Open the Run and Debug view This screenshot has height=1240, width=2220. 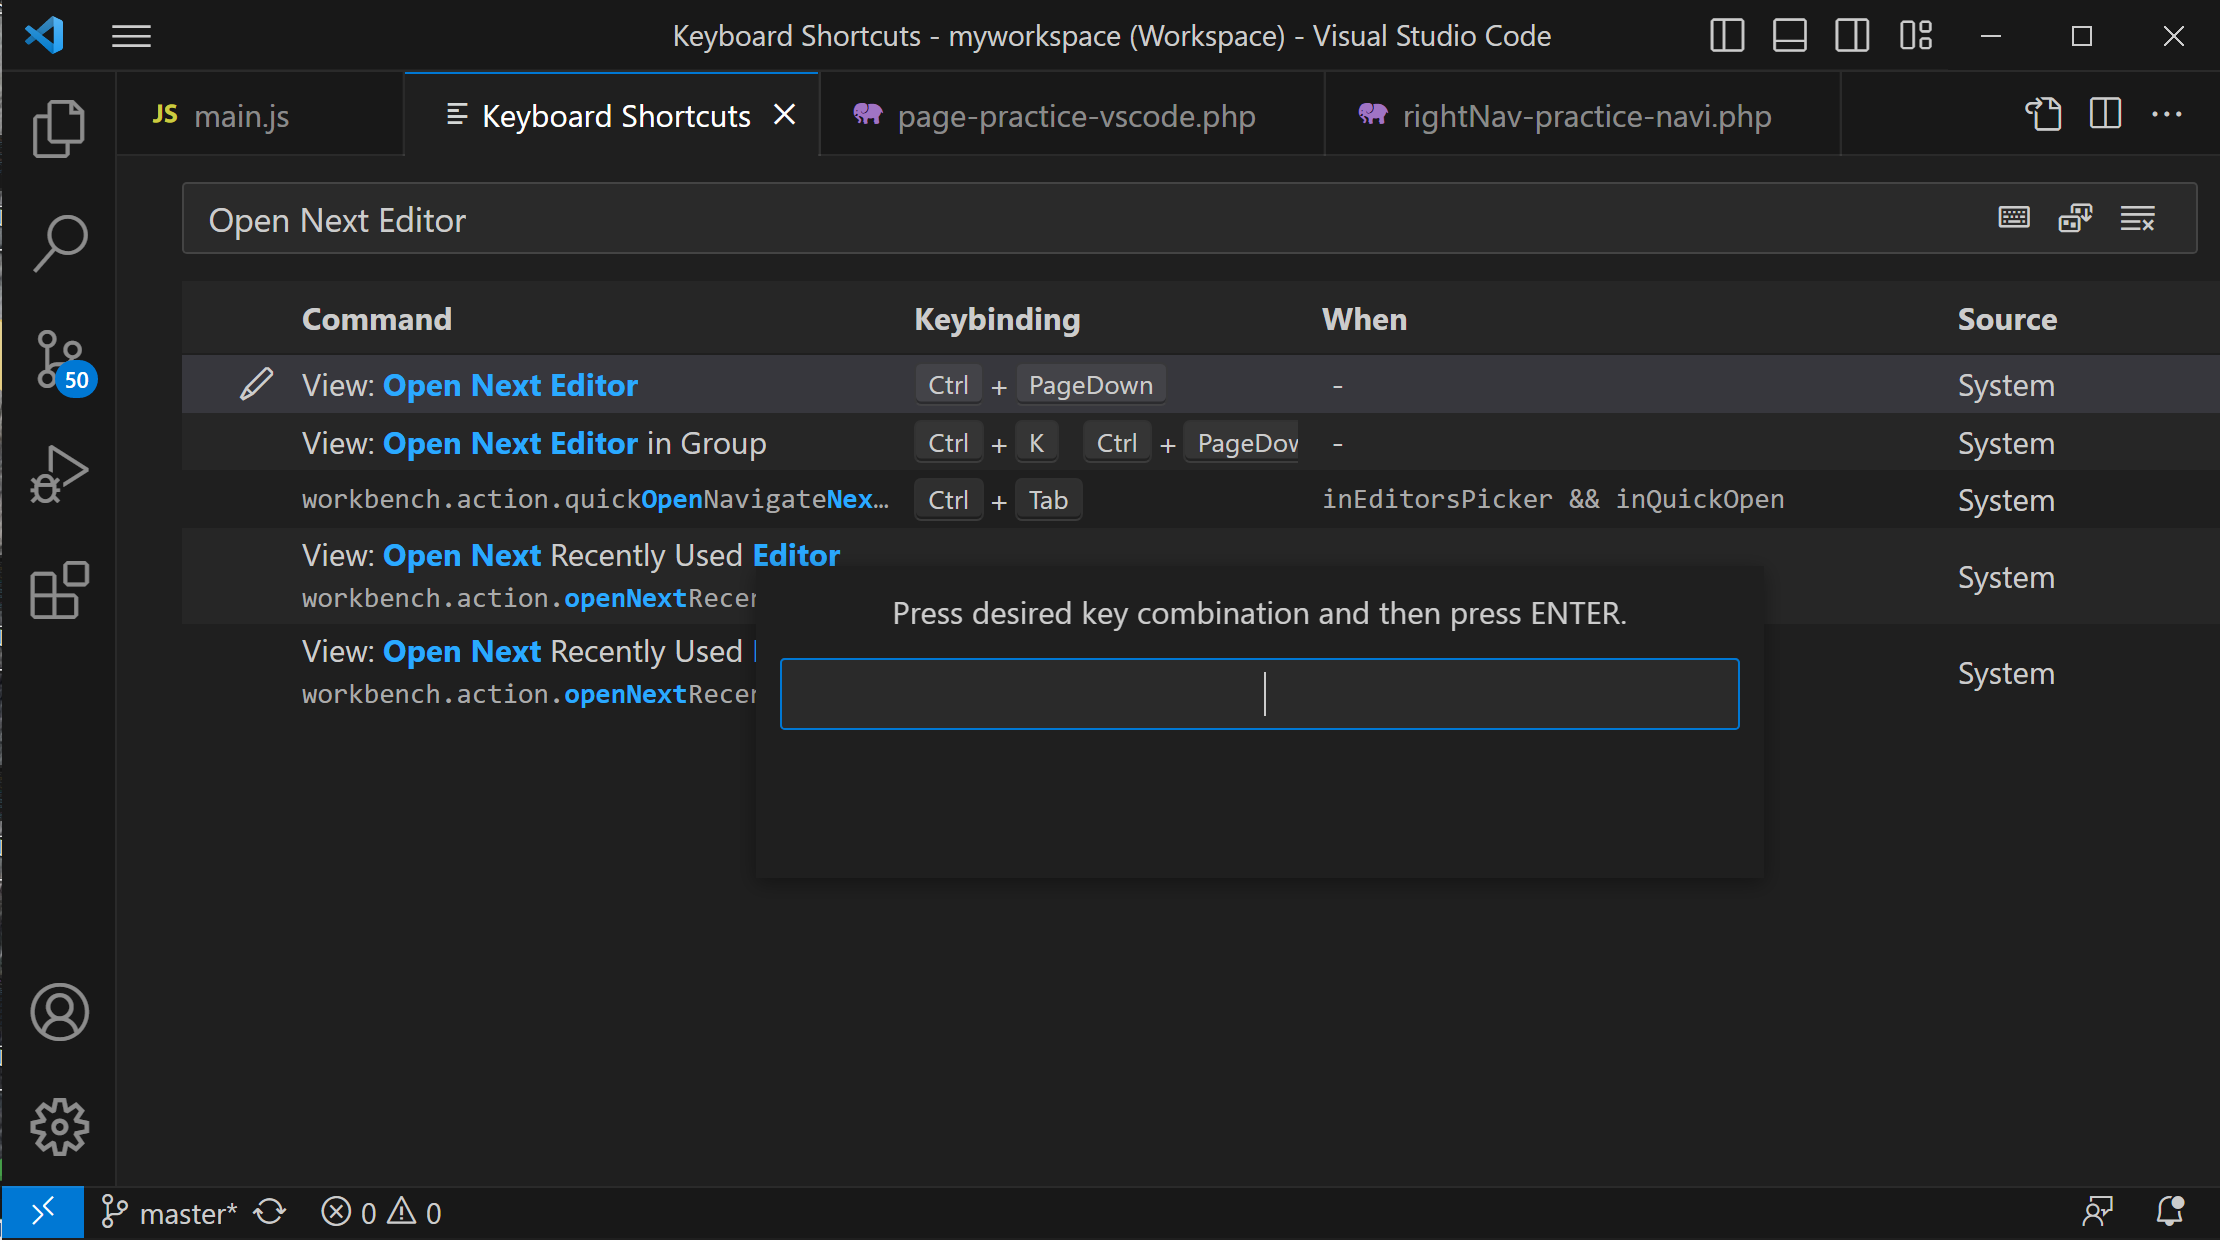[x=59, y=474]
